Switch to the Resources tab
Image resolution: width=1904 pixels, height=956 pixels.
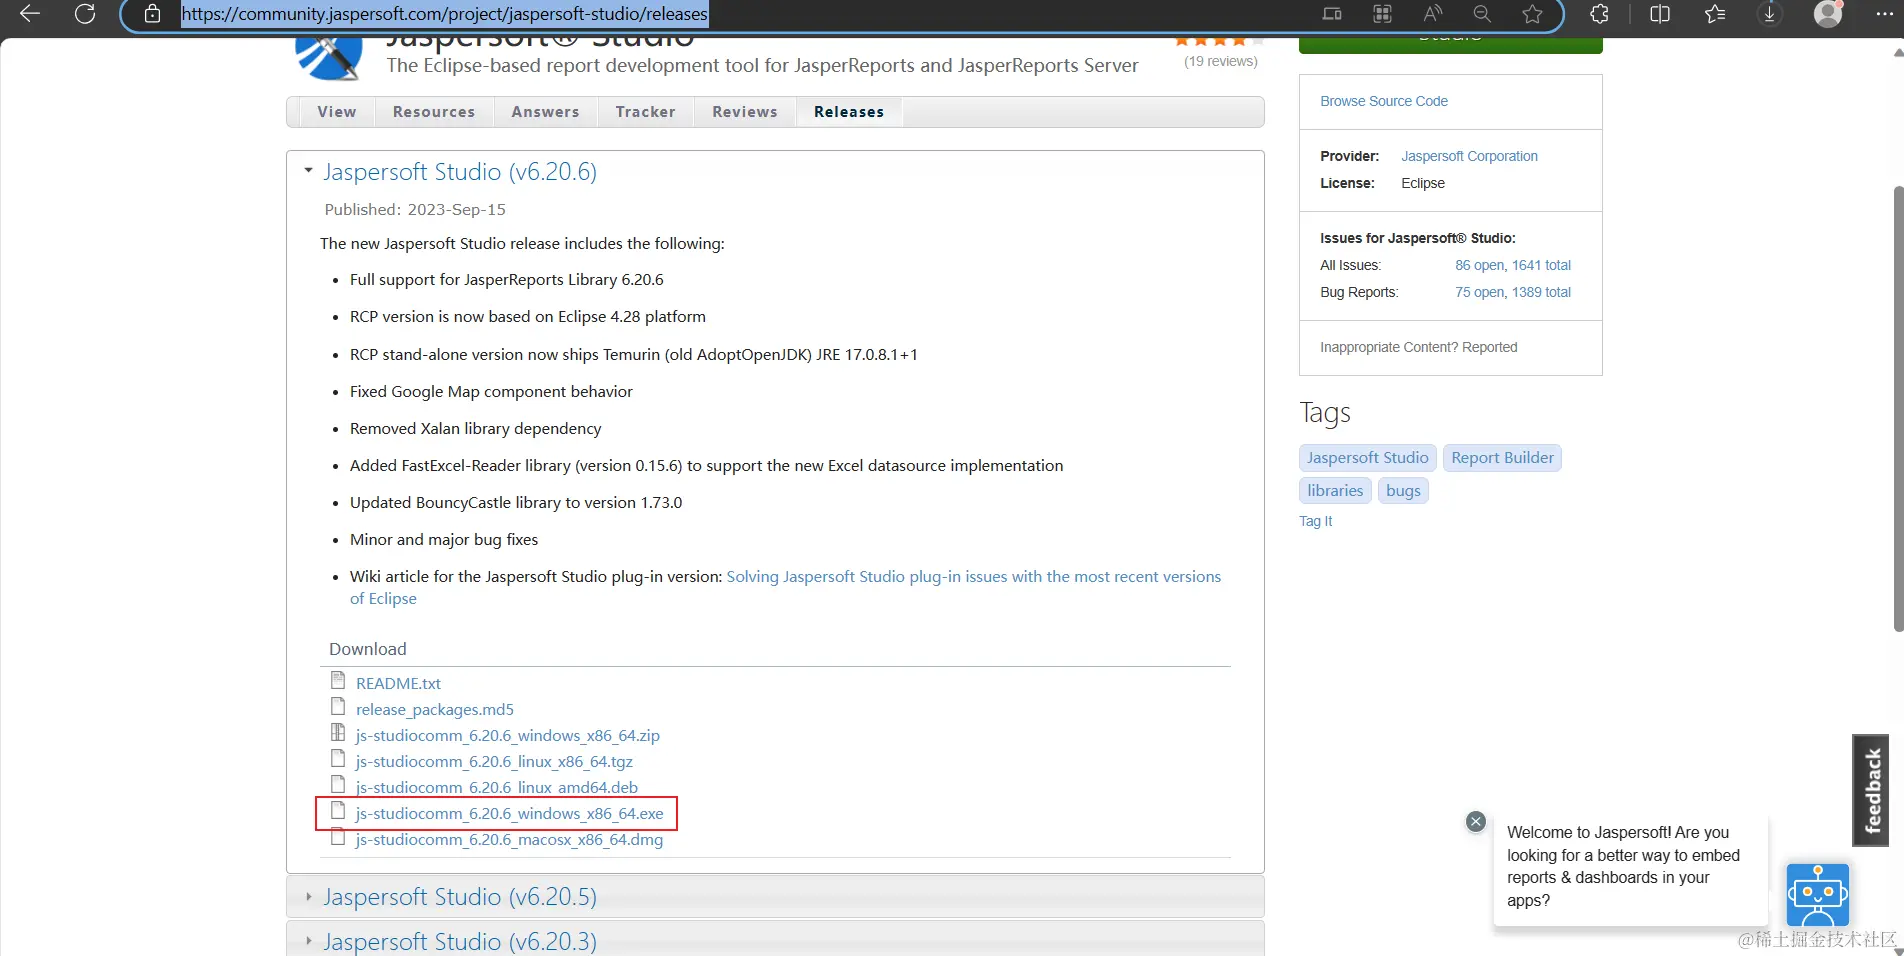434,112
